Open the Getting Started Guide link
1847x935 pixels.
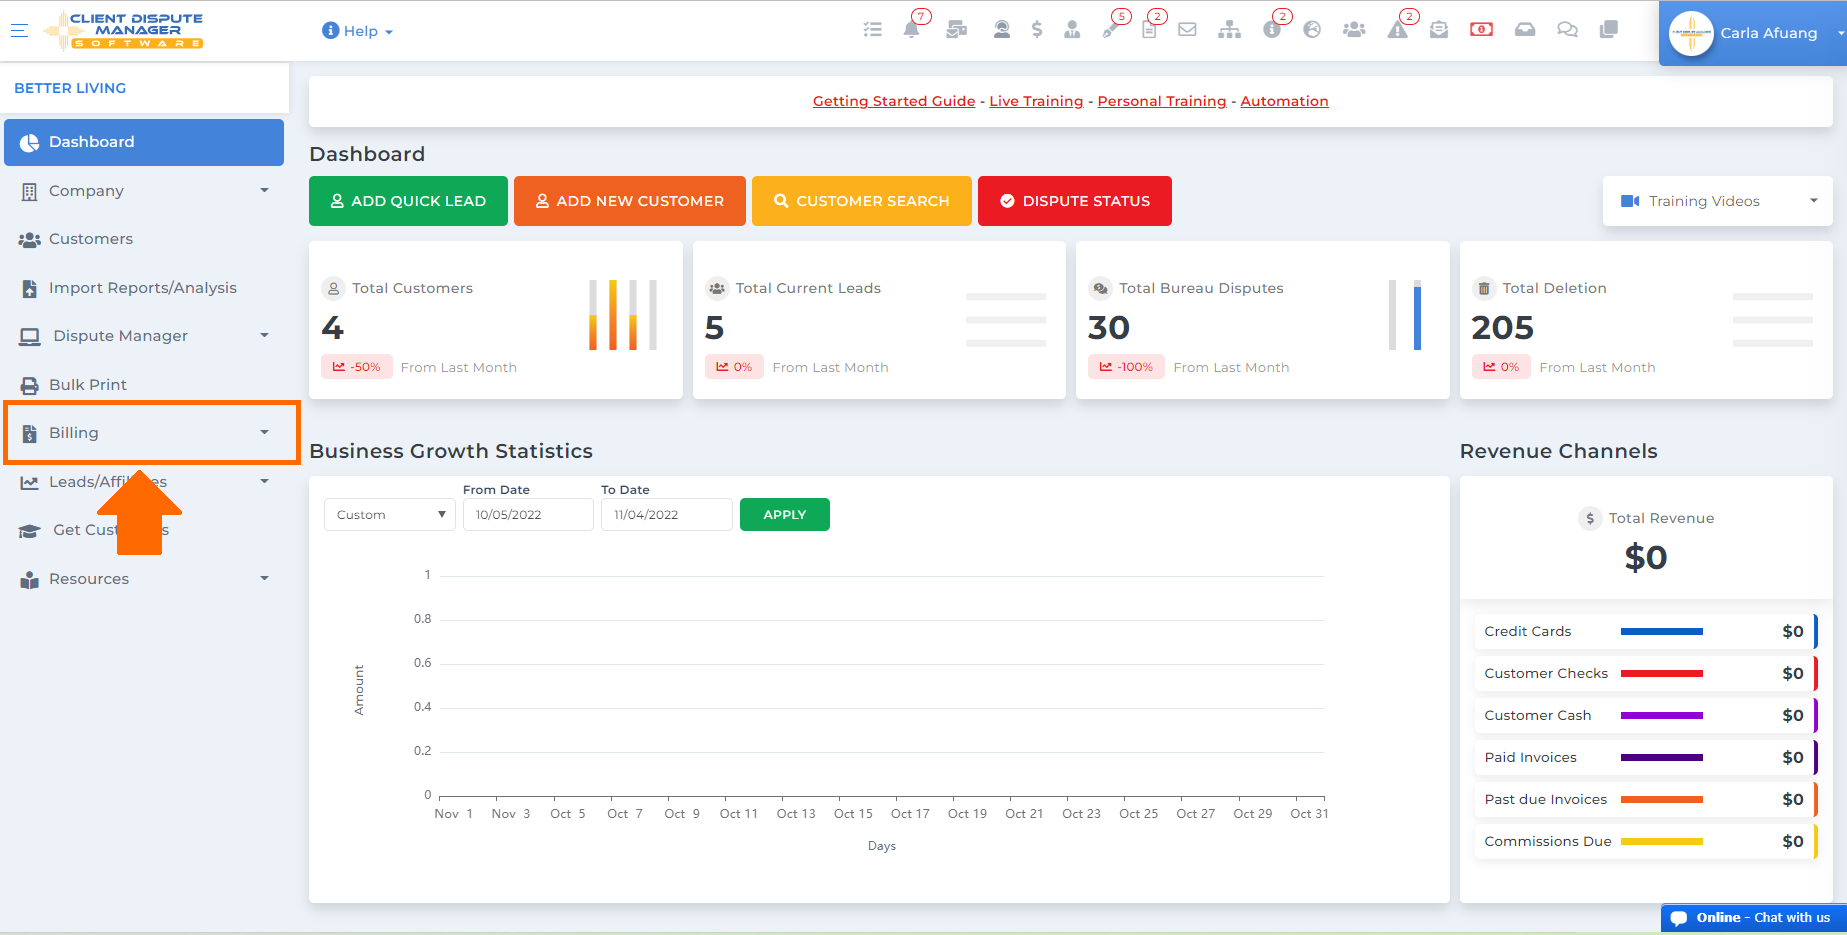click(x=894, y=101)
